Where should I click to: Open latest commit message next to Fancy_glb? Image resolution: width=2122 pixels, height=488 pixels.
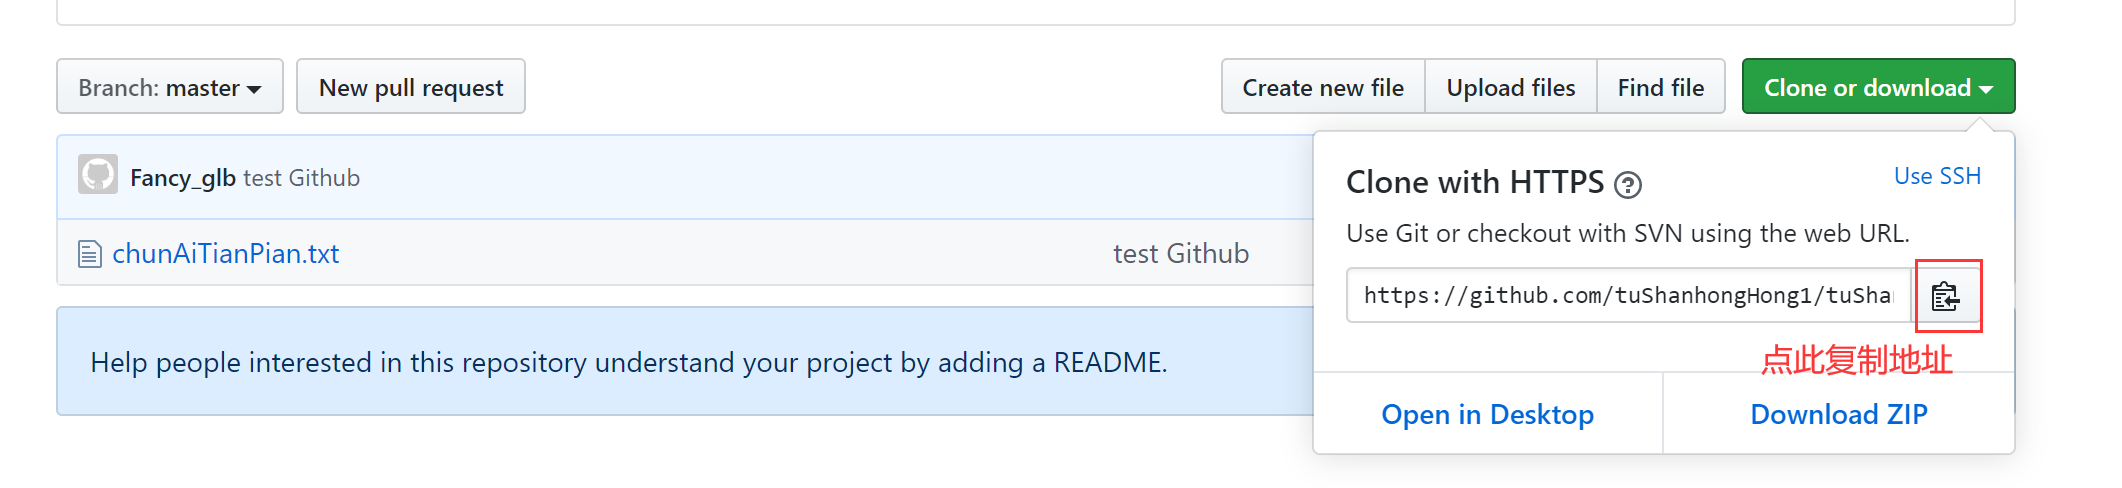[301, 178]
